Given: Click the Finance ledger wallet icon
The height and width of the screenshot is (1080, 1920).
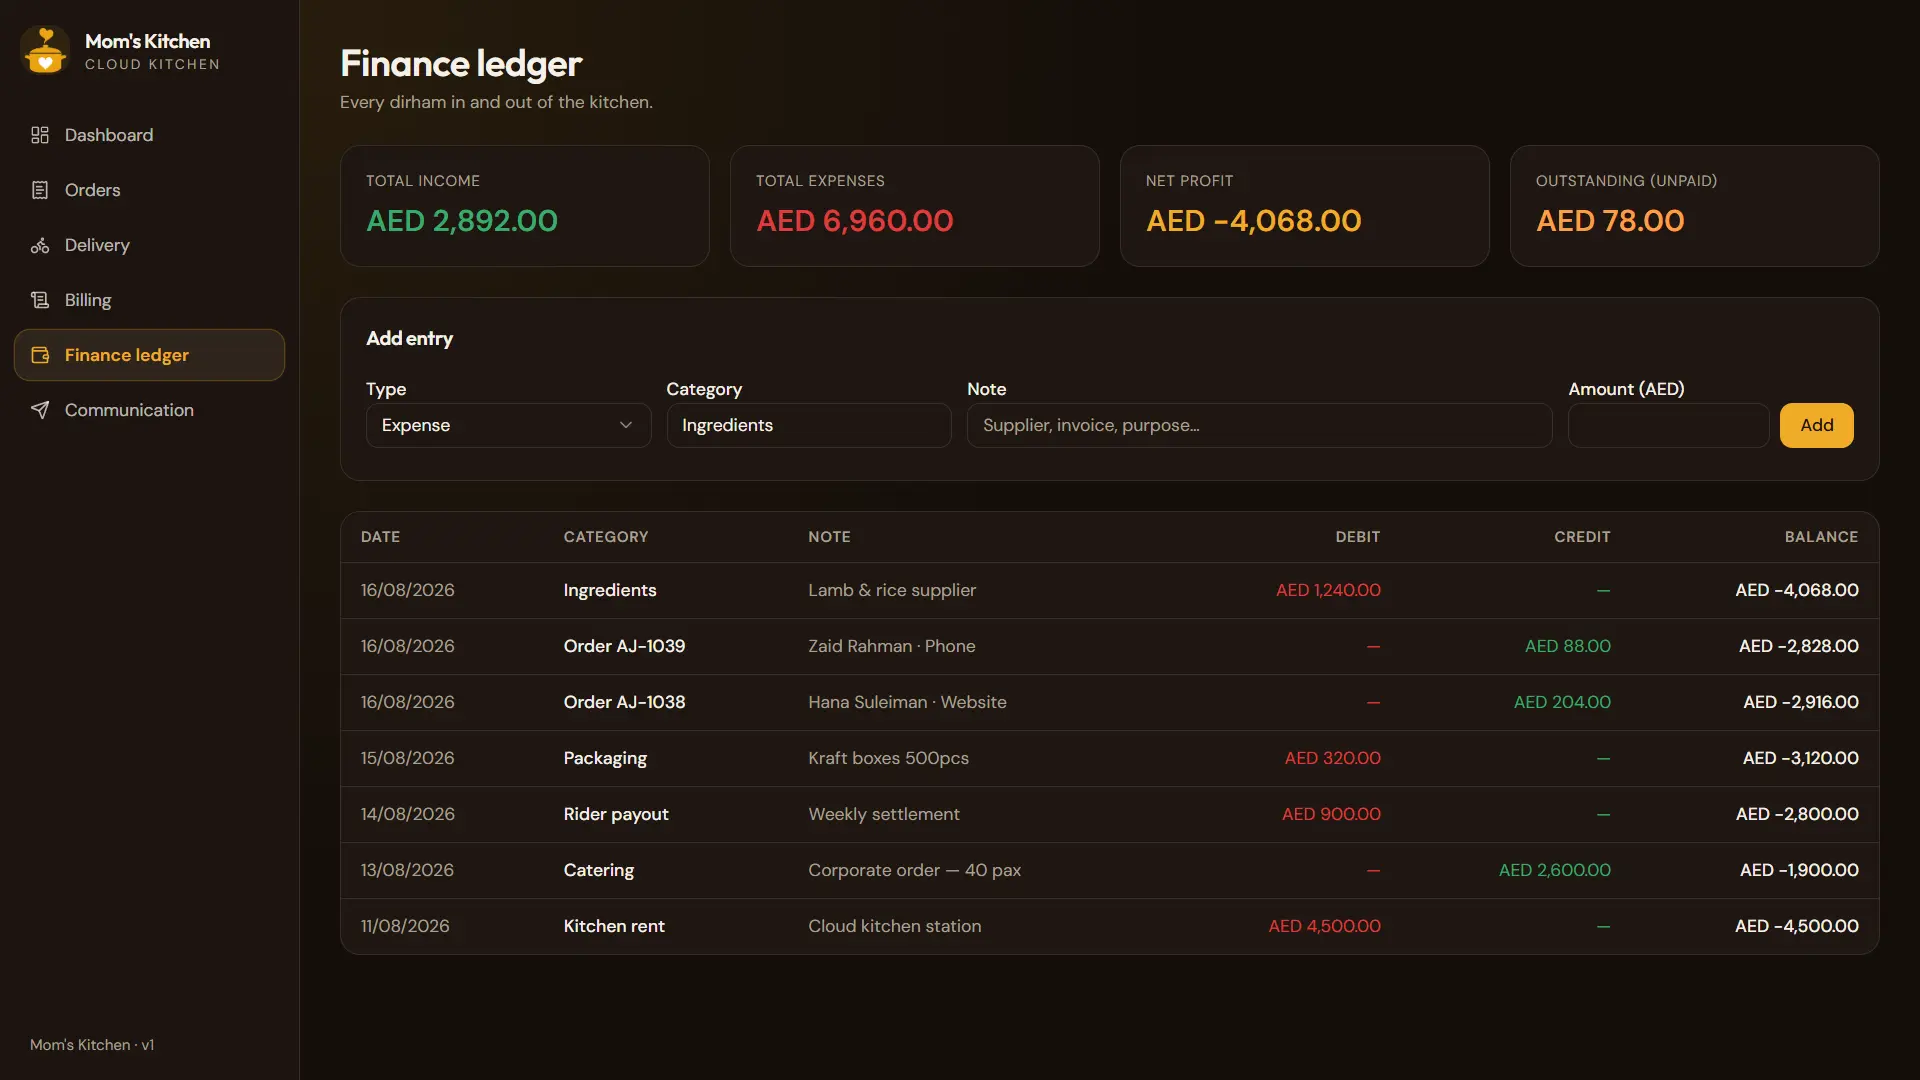Looking at the screenshot, I should 40,355.
